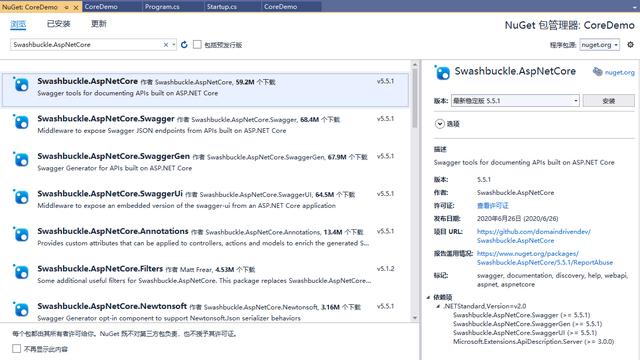Click the package icon in details pane header

click(442, 73)
